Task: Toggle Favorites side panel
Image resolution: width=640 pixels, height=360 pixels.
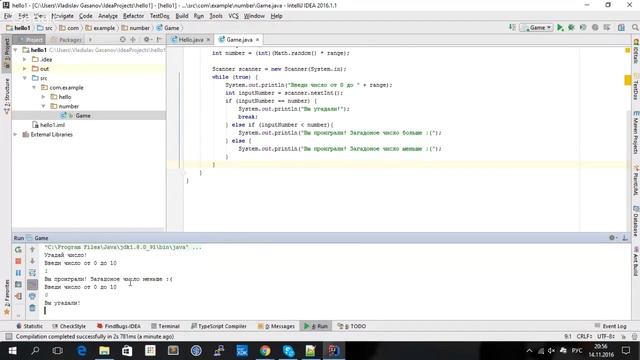Action: click(x=7, y=297)
